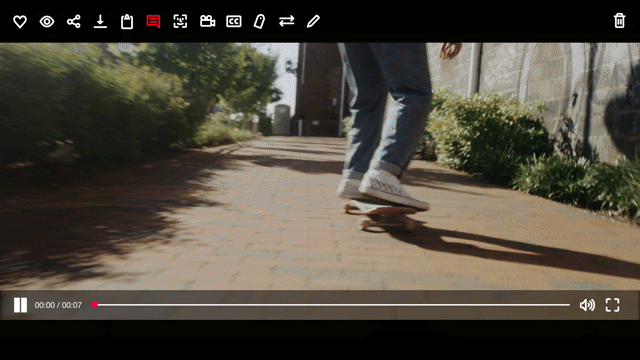Open the red comments icon
This screenshot has width=640, height=360.
point(153,22)
